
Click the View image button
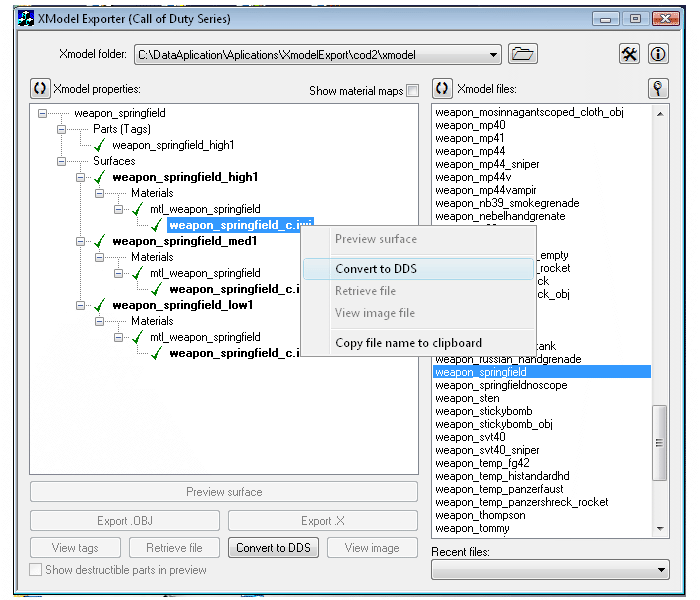coord(372,548)
